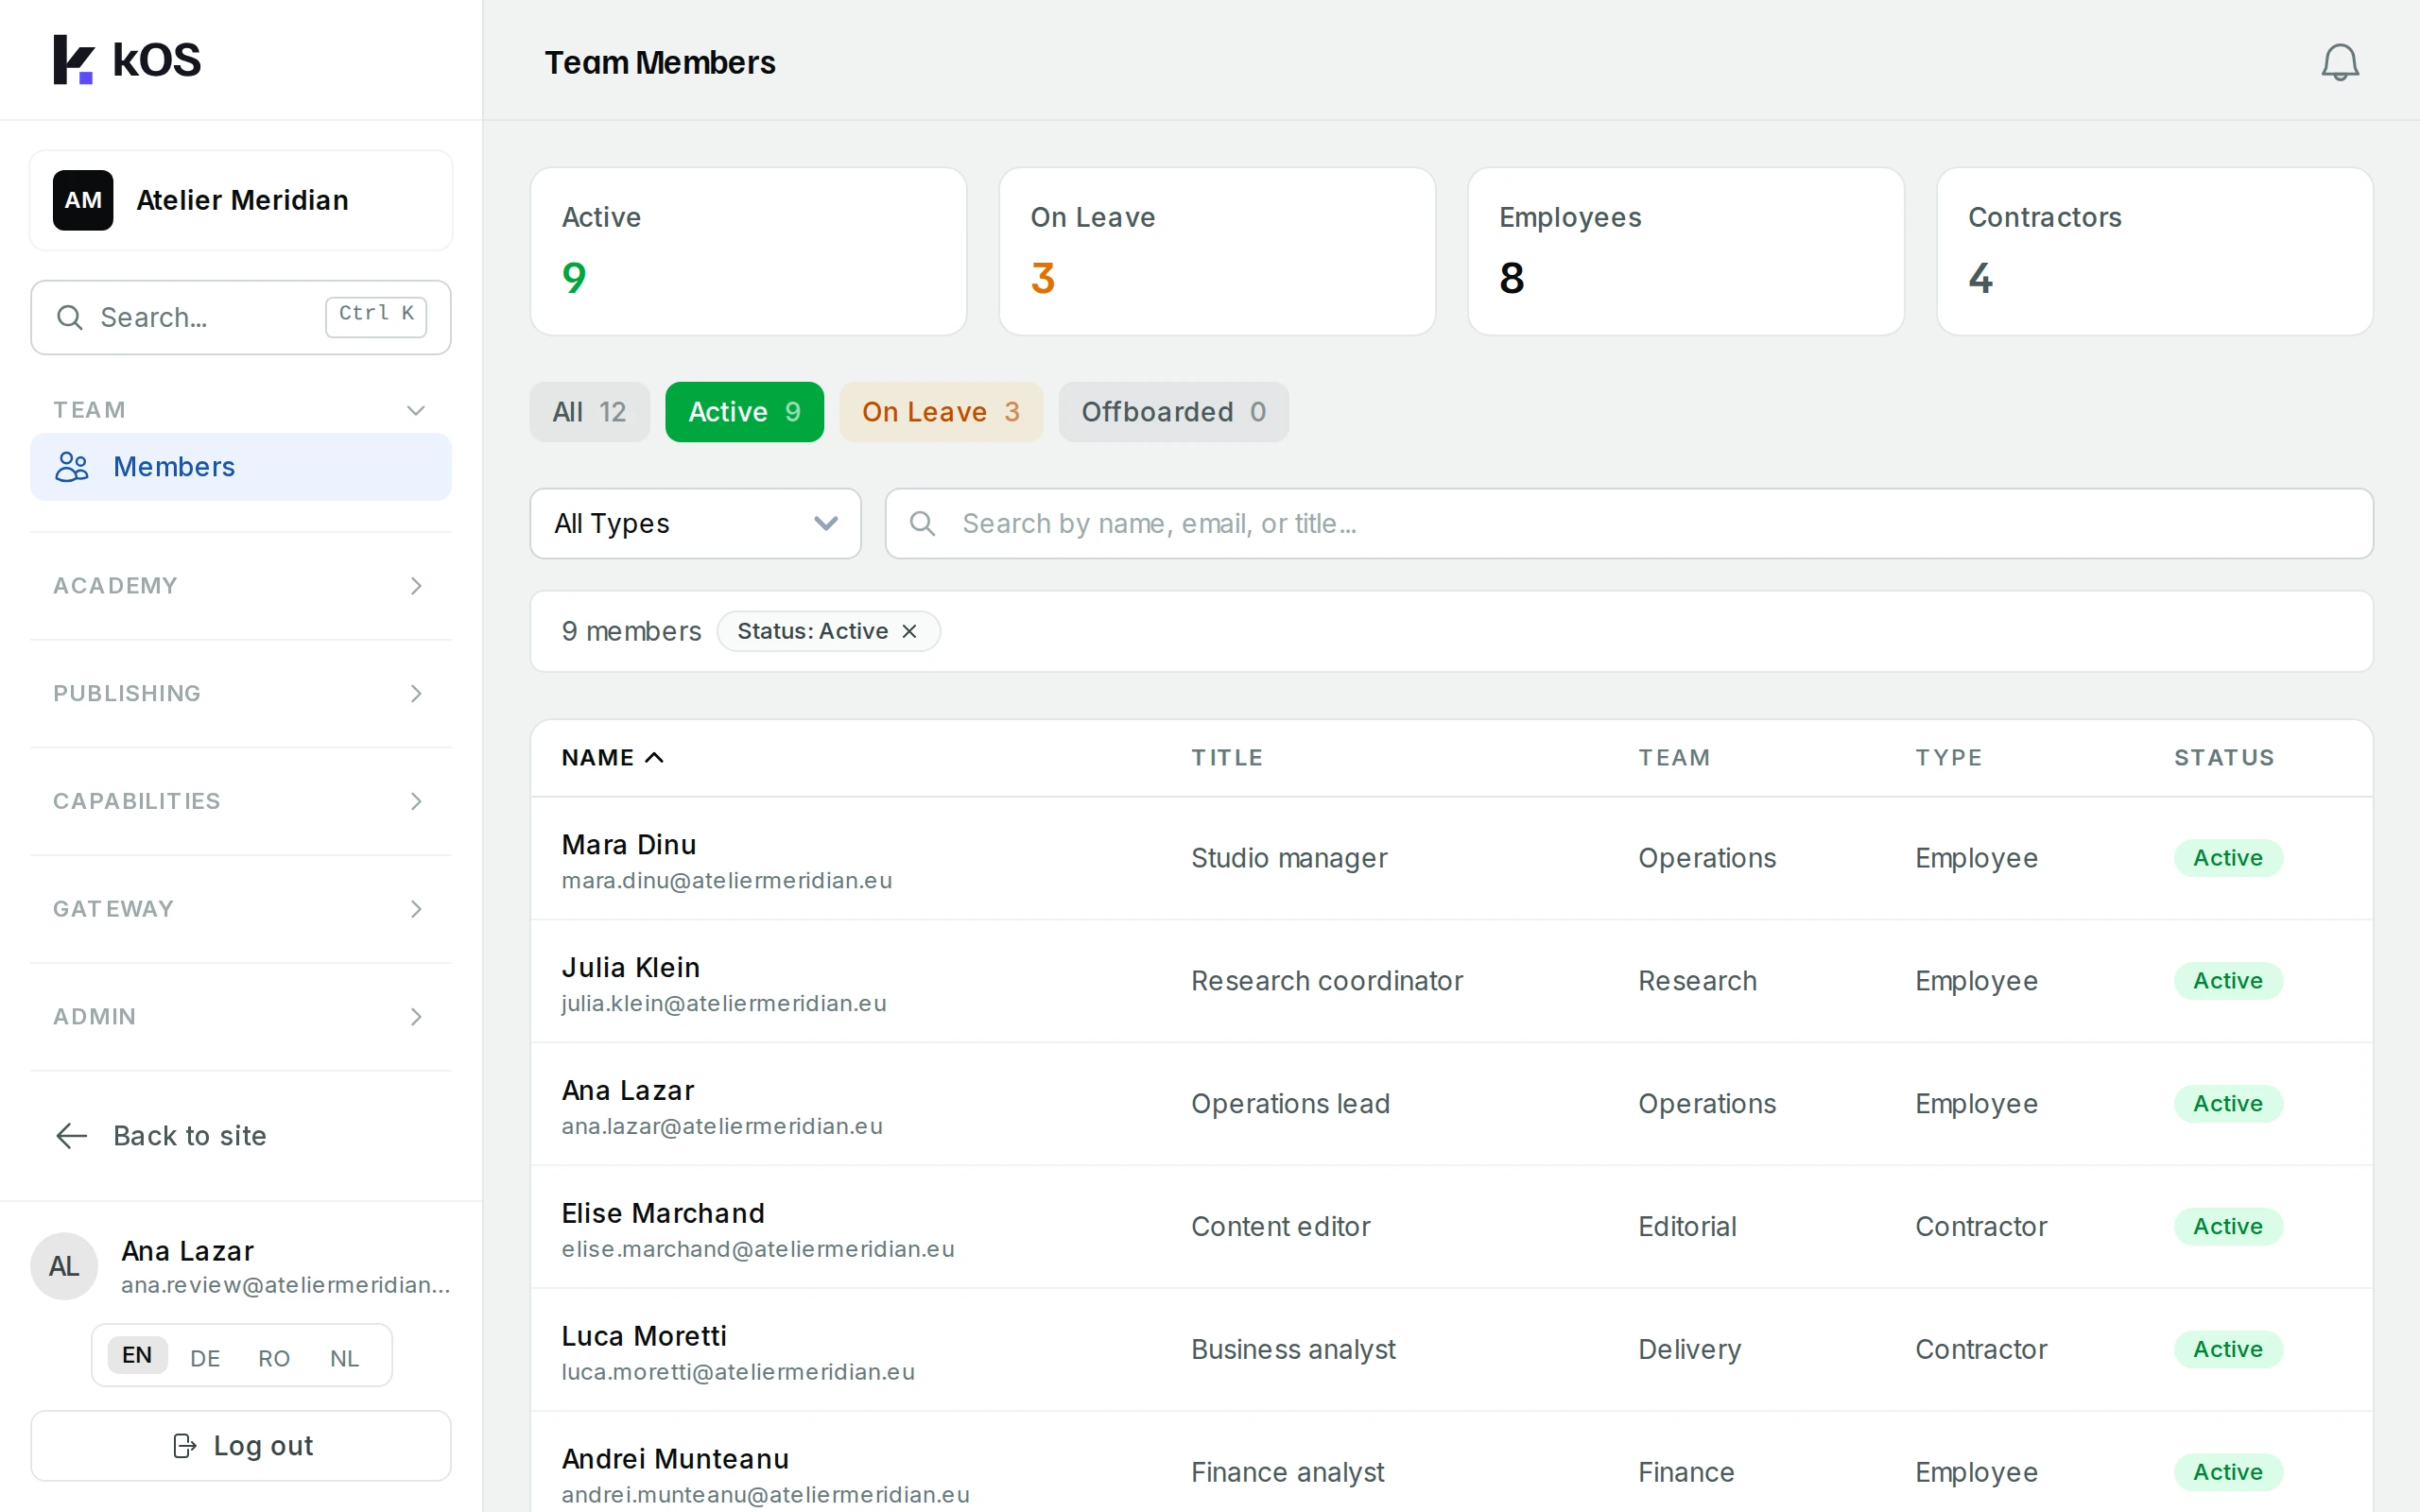Click the member search magnifier icon
This screenshot has height=1512, width=2420.
click(922, 523)
